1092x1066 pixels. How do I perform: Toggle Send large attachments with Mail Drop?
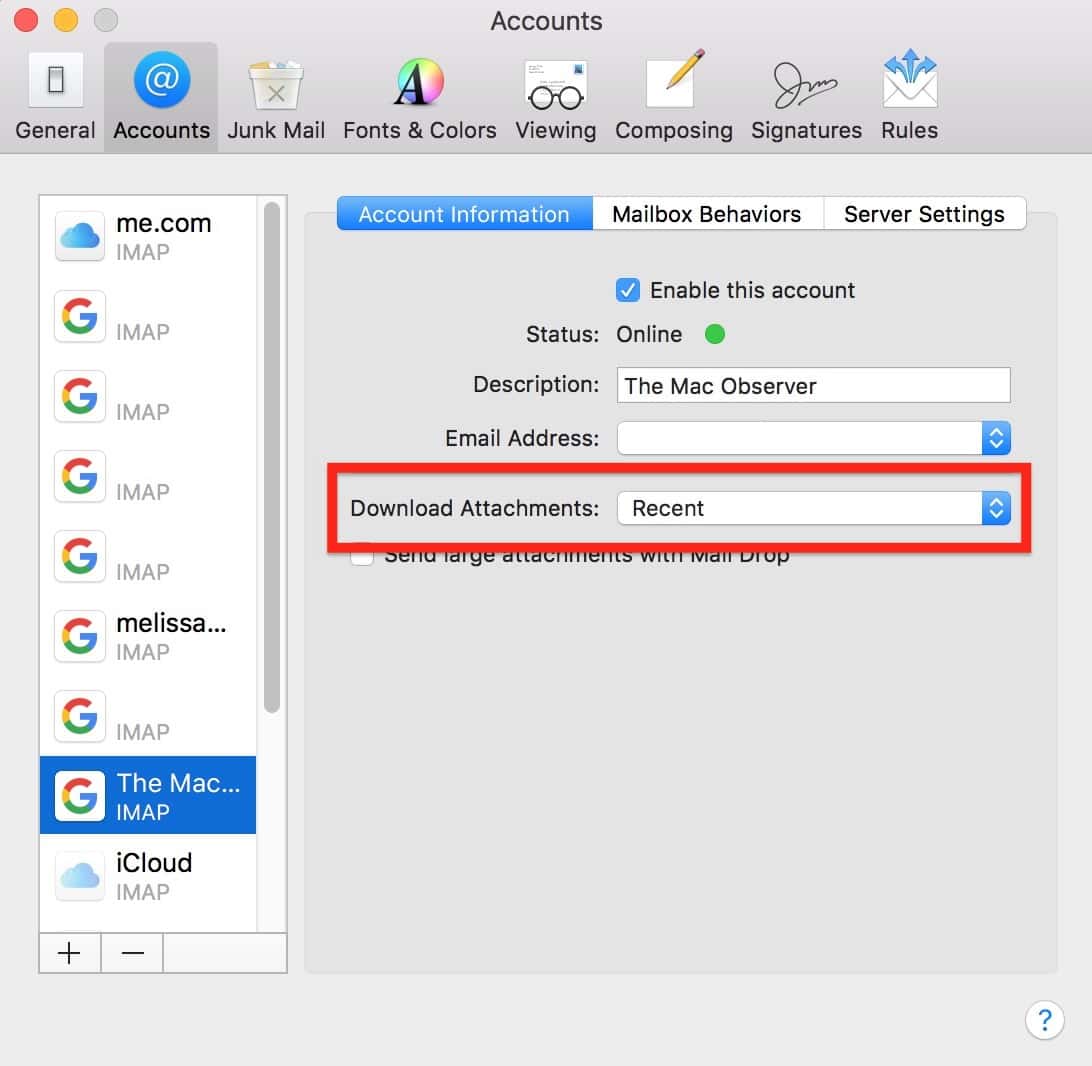coord(362,555)
